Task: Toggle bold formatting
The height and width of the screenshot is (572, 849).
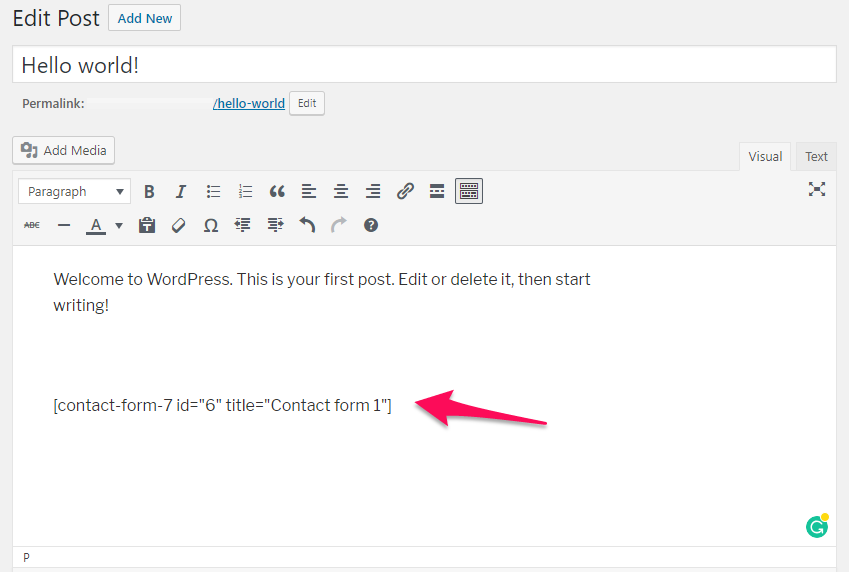Action: click(149, 191)
